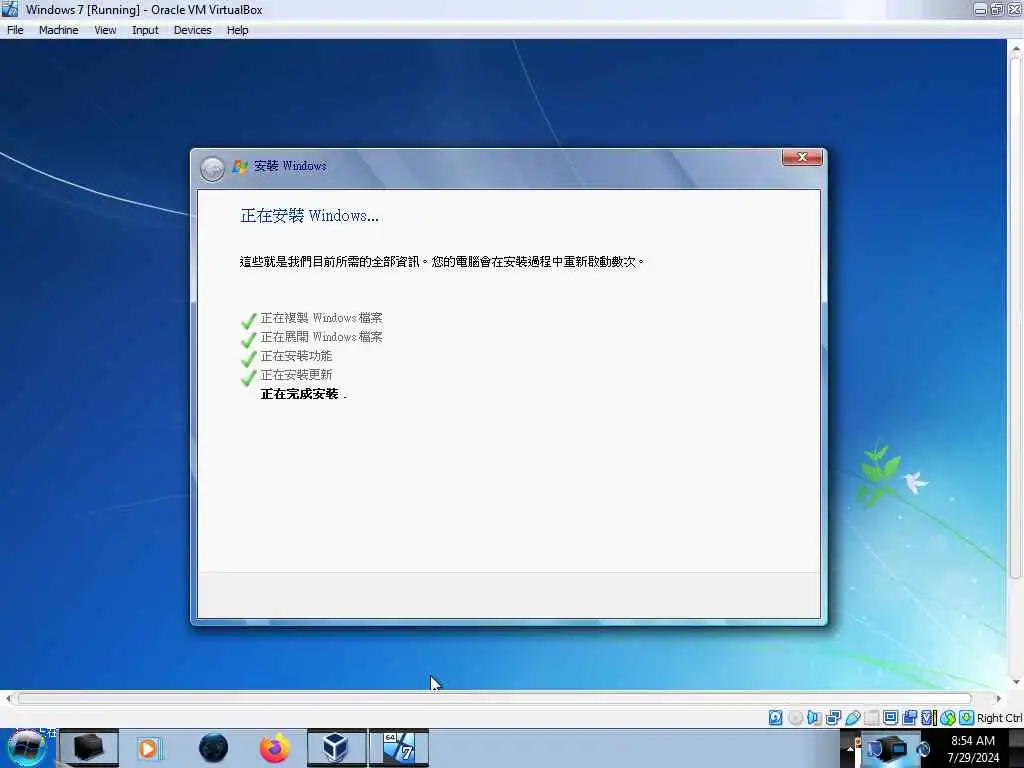Click the back arrow in Install Windows dialog

tap(212, 169)
